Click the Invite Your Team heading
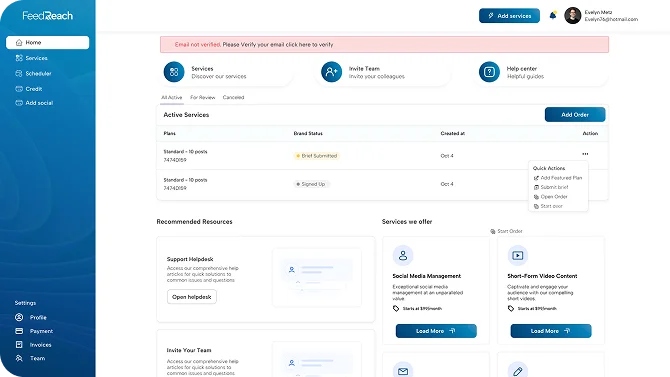Image resolution: width=670 pixels, height=377 pixels. (189, 350)
